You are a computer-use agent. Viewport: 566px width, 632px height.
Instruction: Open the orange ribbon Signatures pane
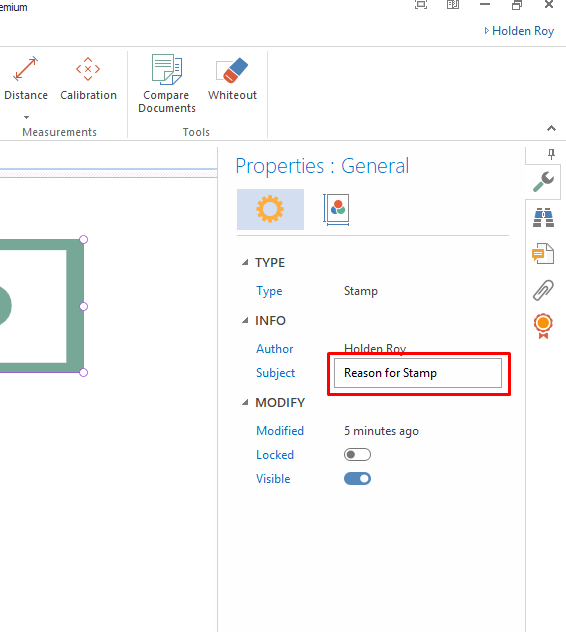(x=543, y=326)
